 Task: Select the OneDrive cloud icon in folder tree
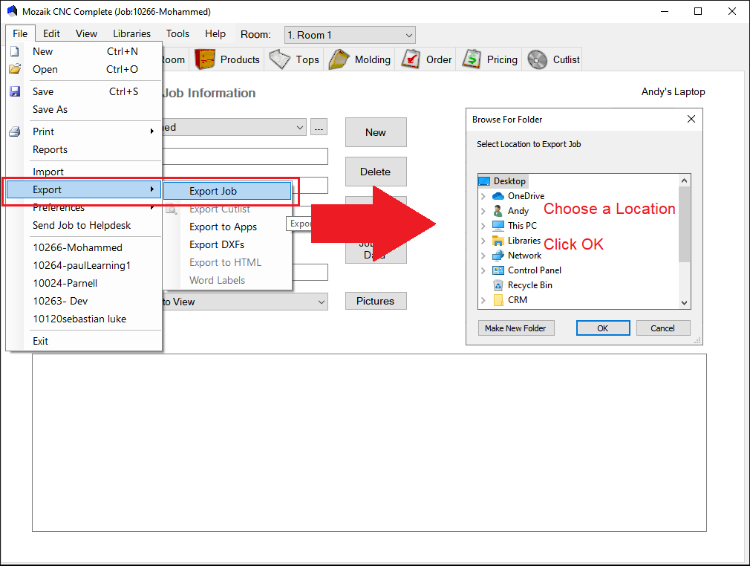tap(498, 196)
